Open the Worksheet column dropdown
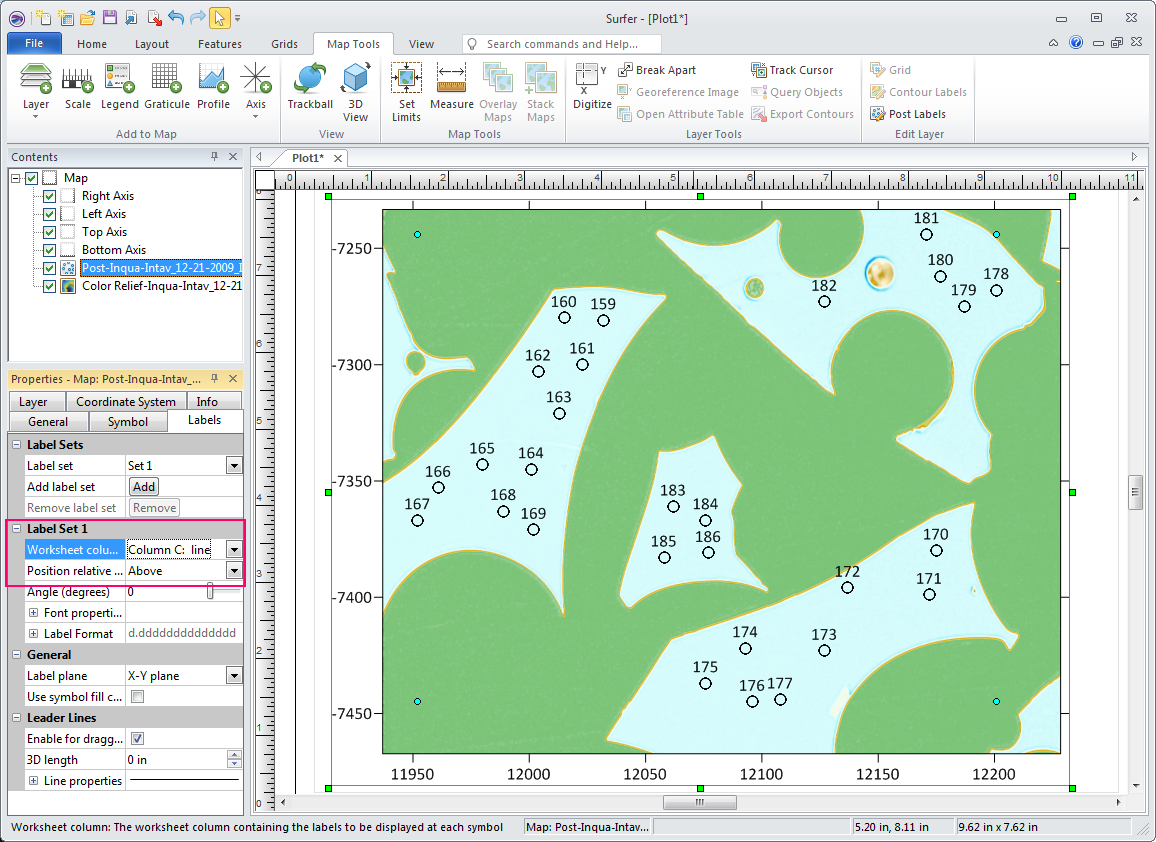The width and height of the screenshot is (1156, 842). 234,550
